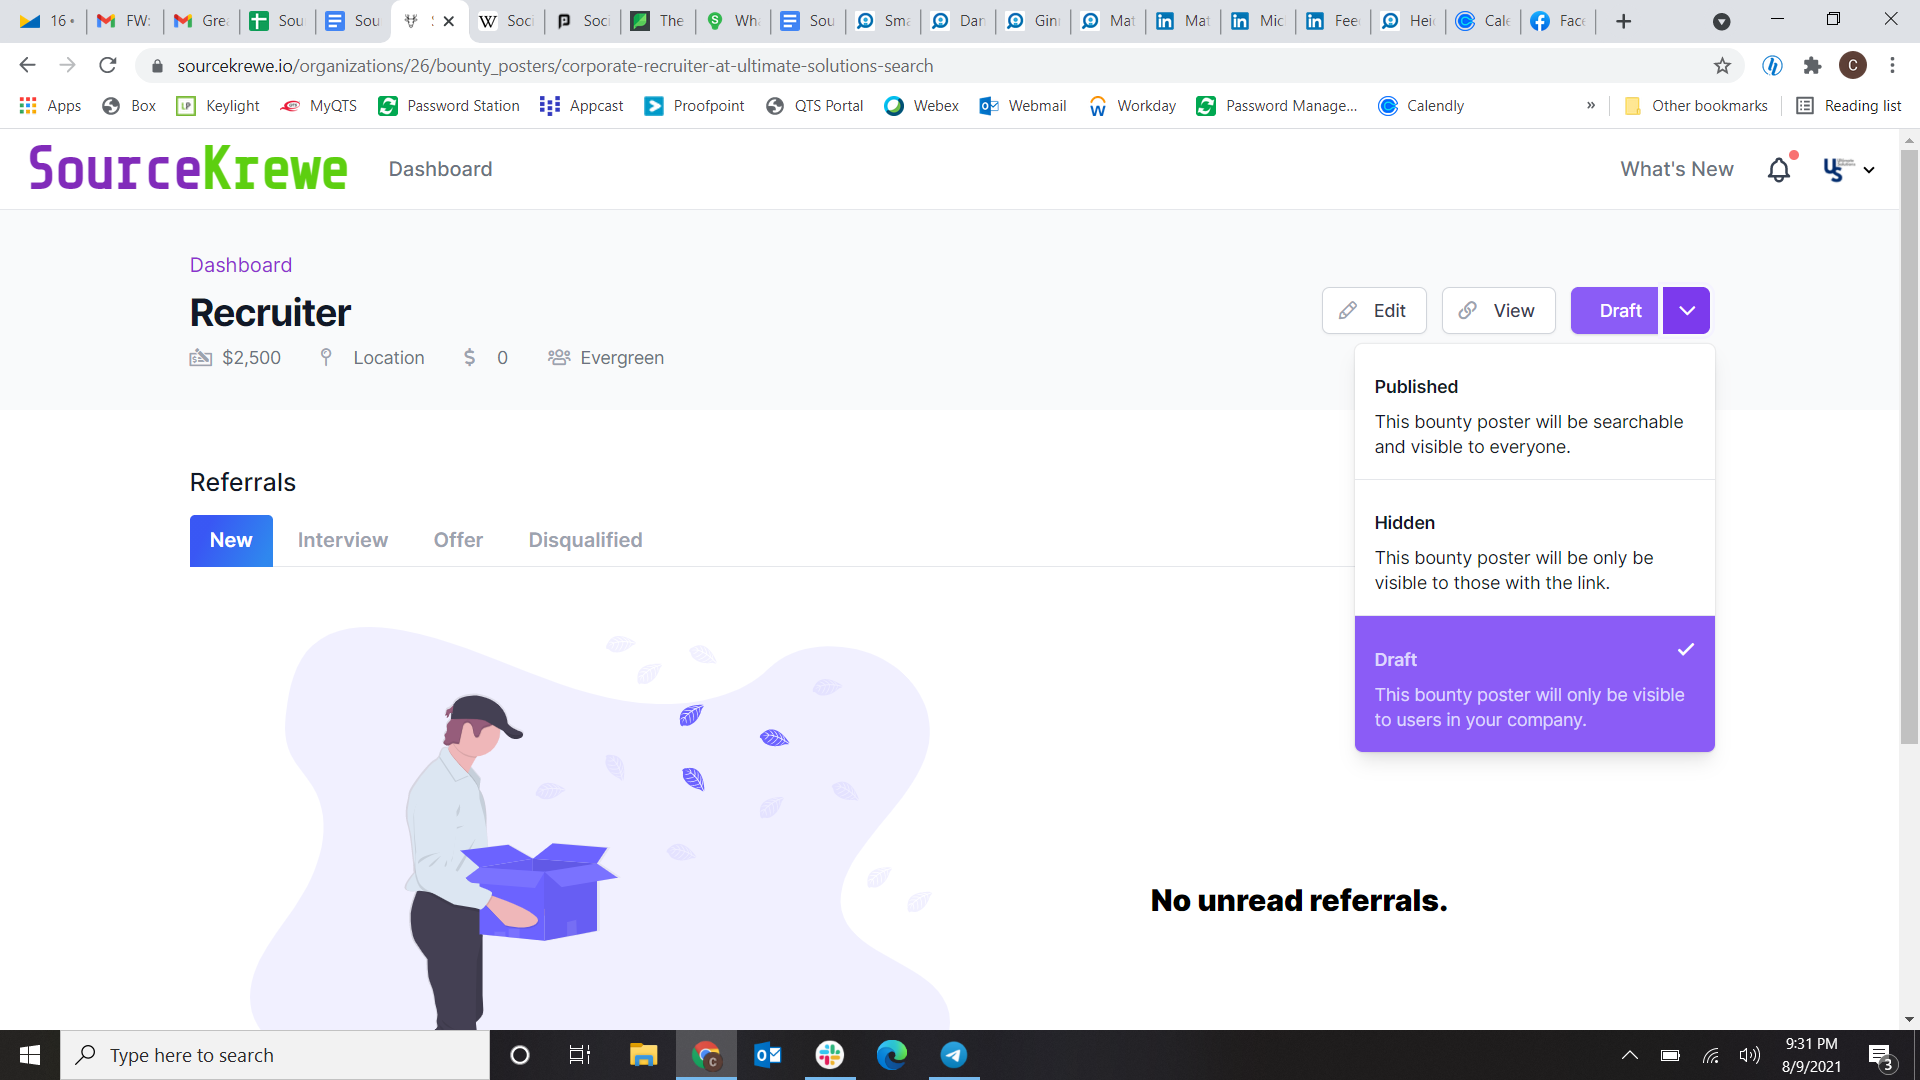Click the Windows taskbar search box
Image resolution: width=1920 pixels, height=1080 pixels.
[x=275, y=1055]
